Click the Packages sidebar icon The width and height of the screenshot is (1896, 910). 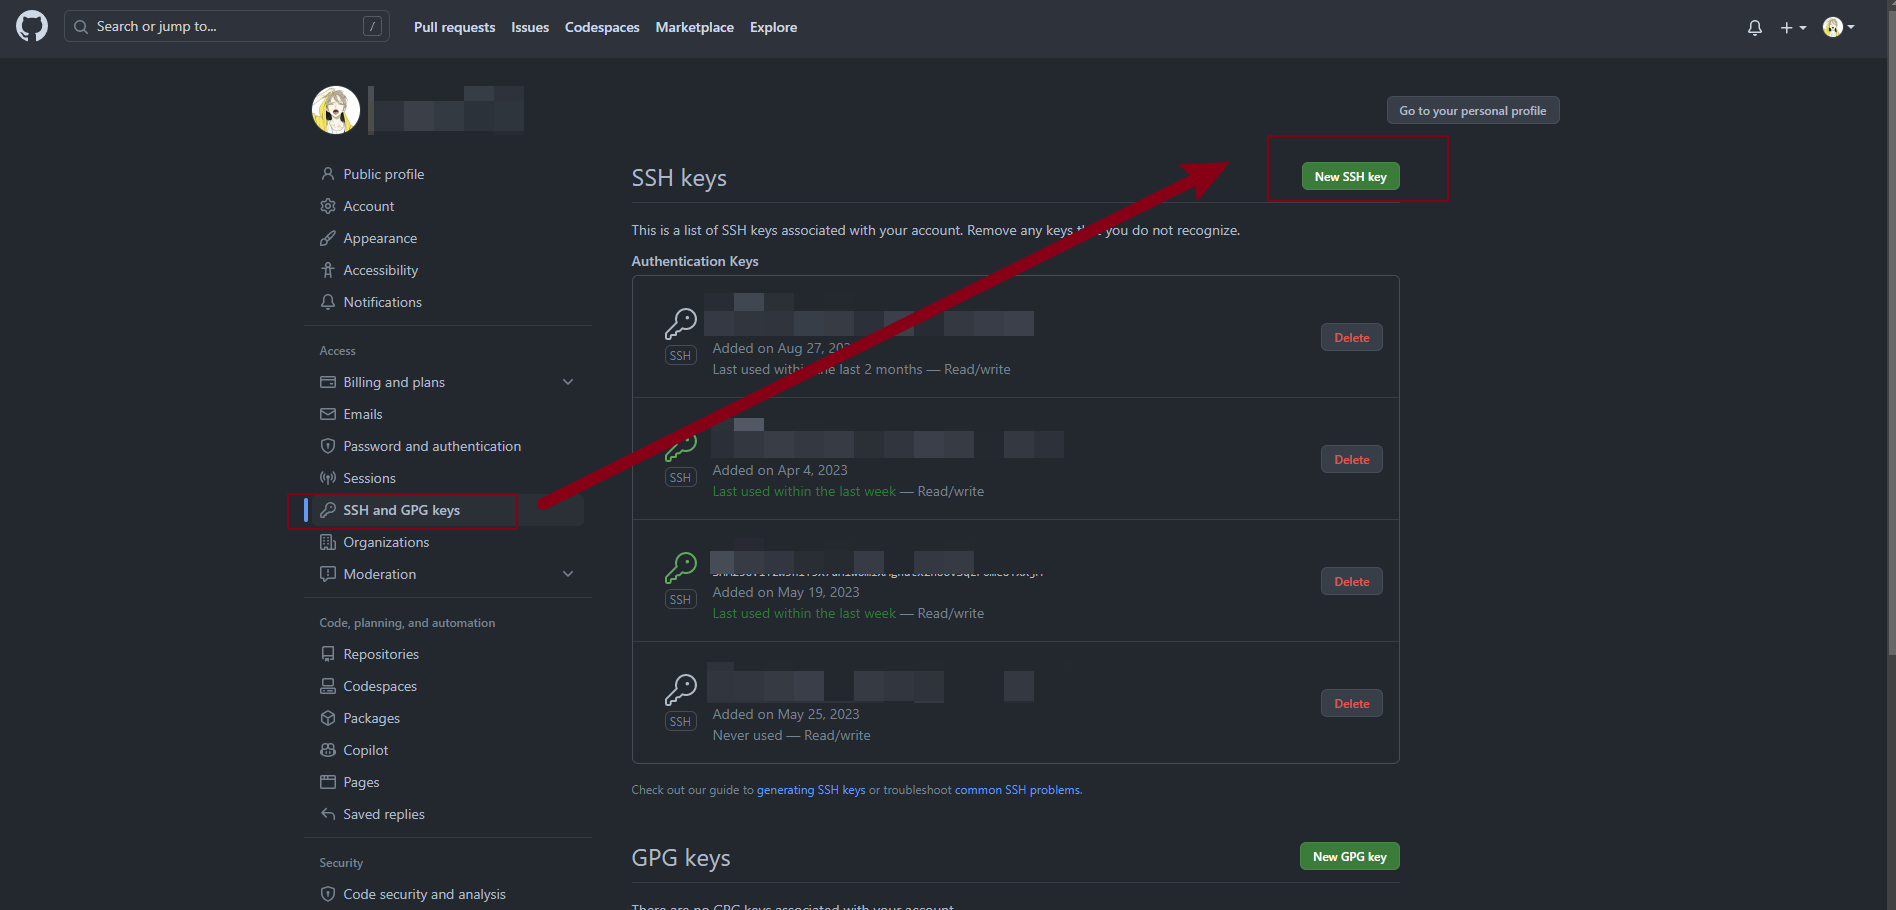327,718
